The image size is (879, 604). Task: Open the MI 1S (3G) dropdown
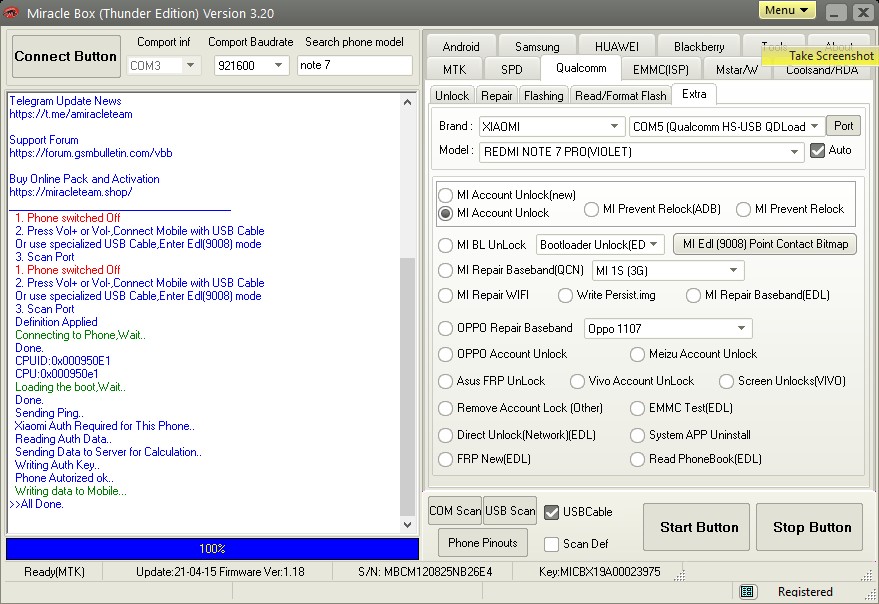pyautogui.click(x=668, y=271)
